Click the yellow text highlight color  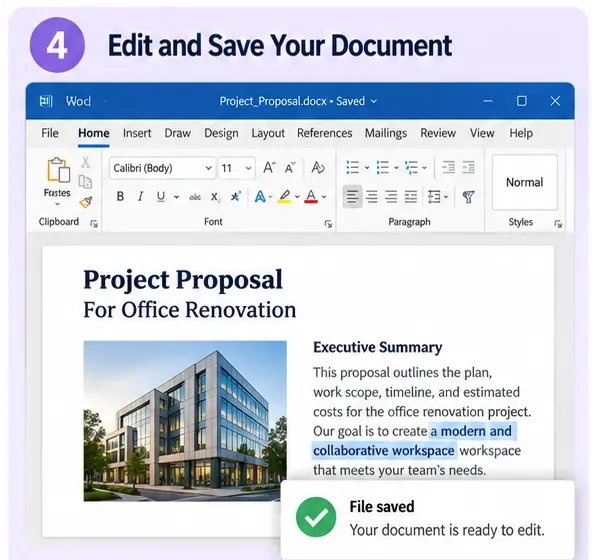285,196
